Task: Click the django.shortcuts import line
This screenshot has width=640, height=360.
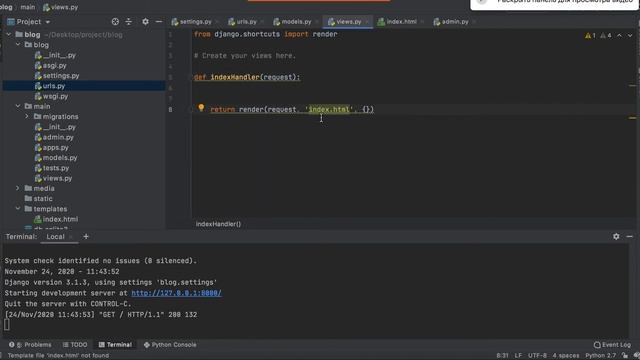Action: tap(266, 34)
